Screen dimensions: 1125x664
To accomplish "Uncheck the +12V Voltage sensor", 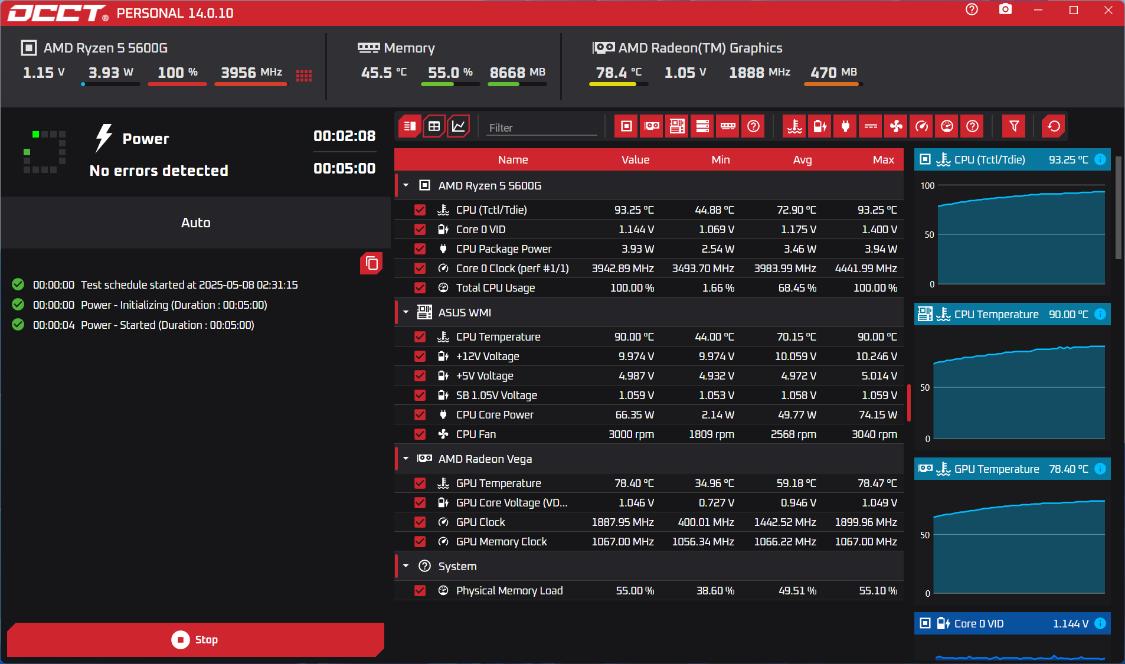I will (420, 356).
